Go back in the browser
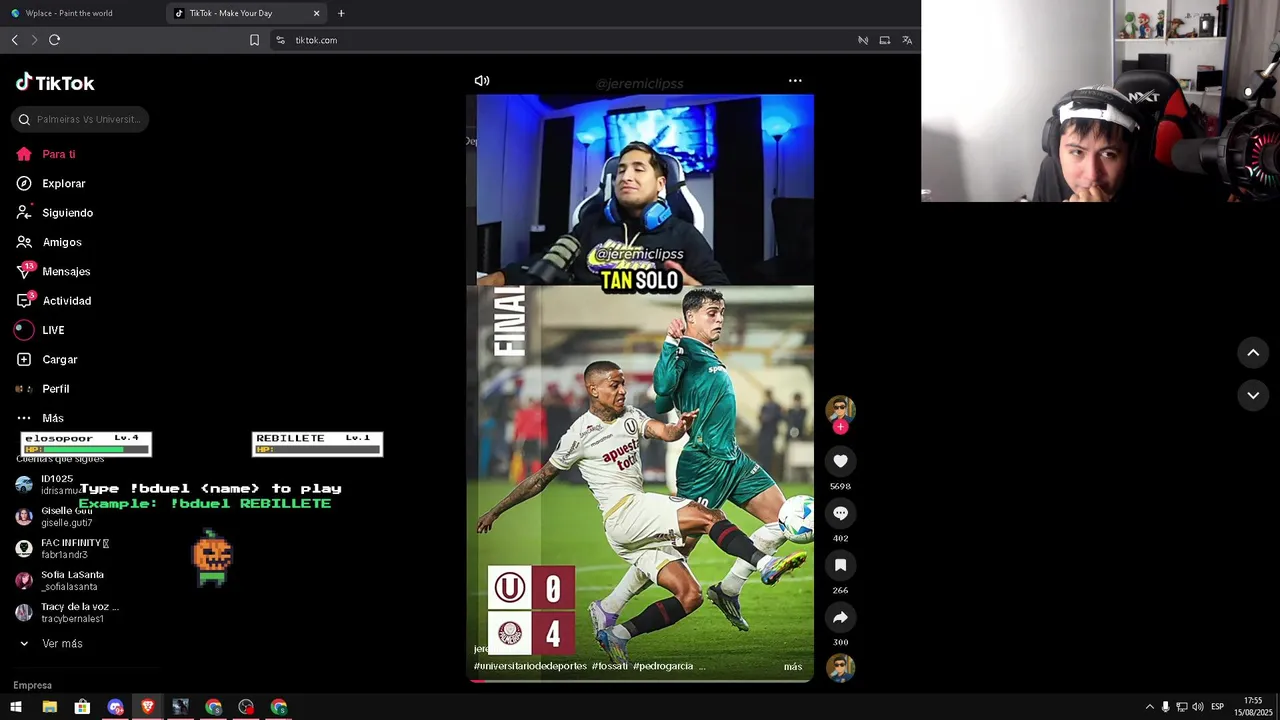This screenshot has height=720, width=1280. coord(14,40)
